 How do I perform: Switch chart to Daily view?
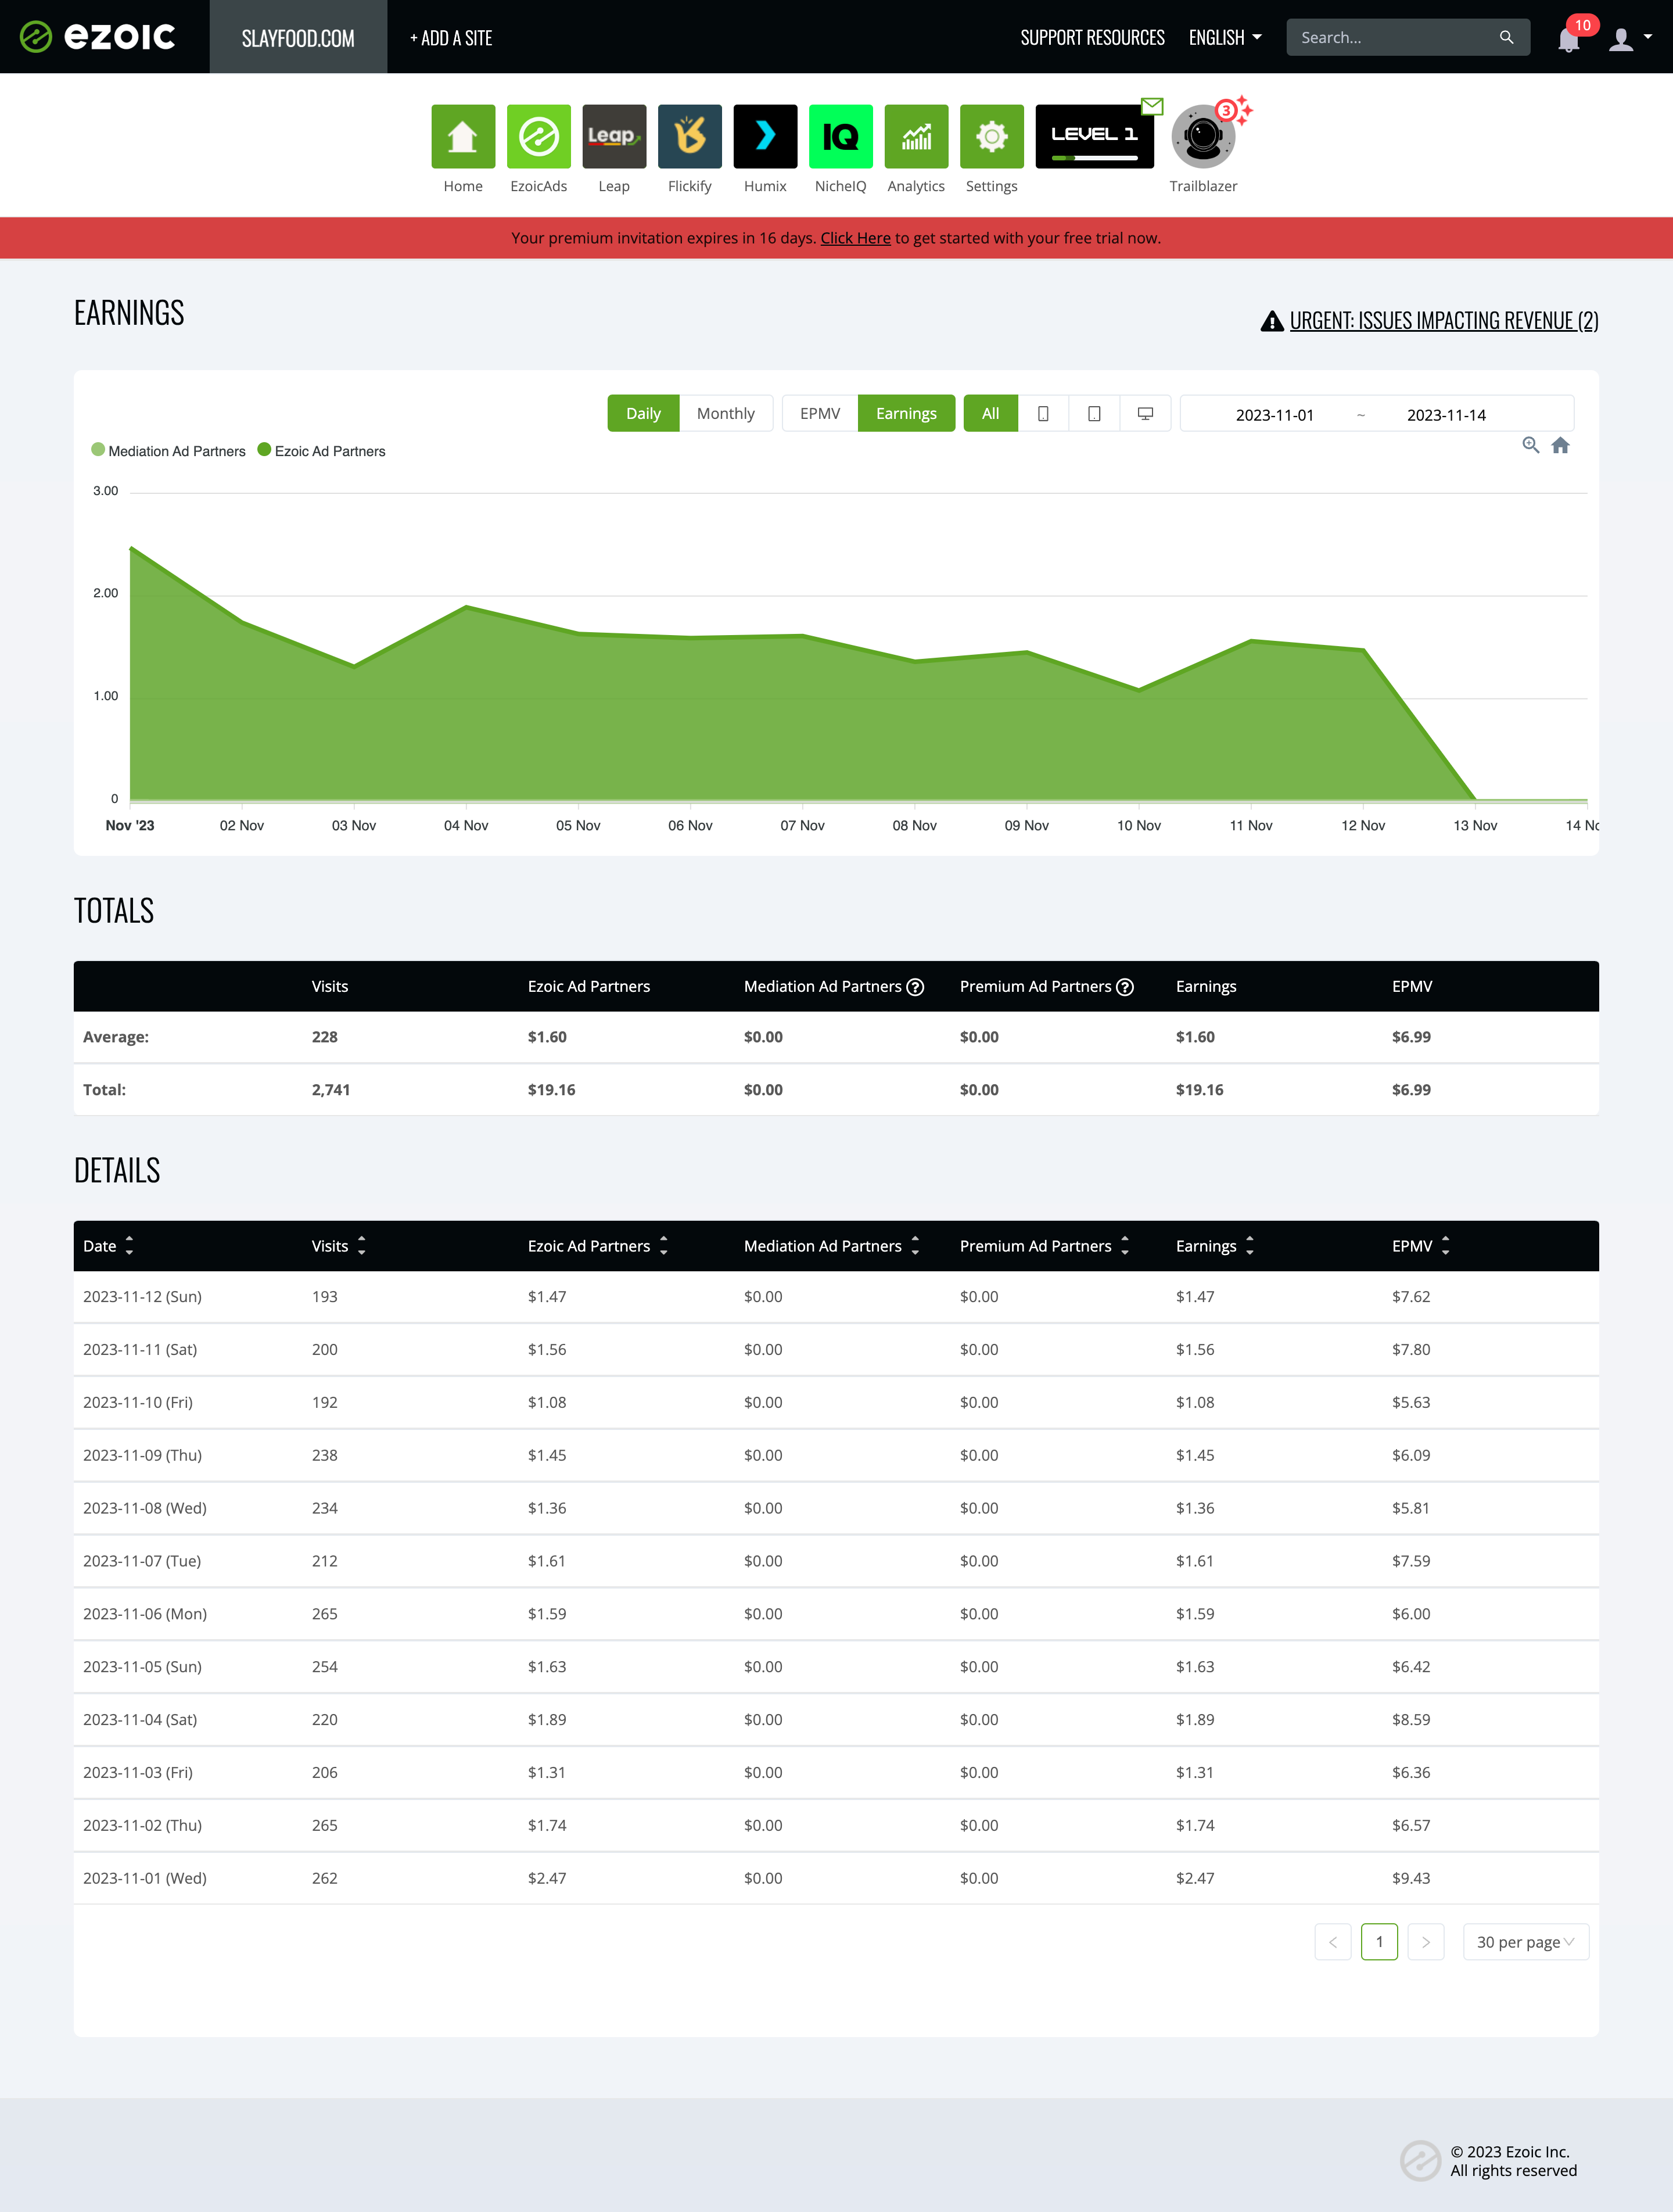coord(643,413)
